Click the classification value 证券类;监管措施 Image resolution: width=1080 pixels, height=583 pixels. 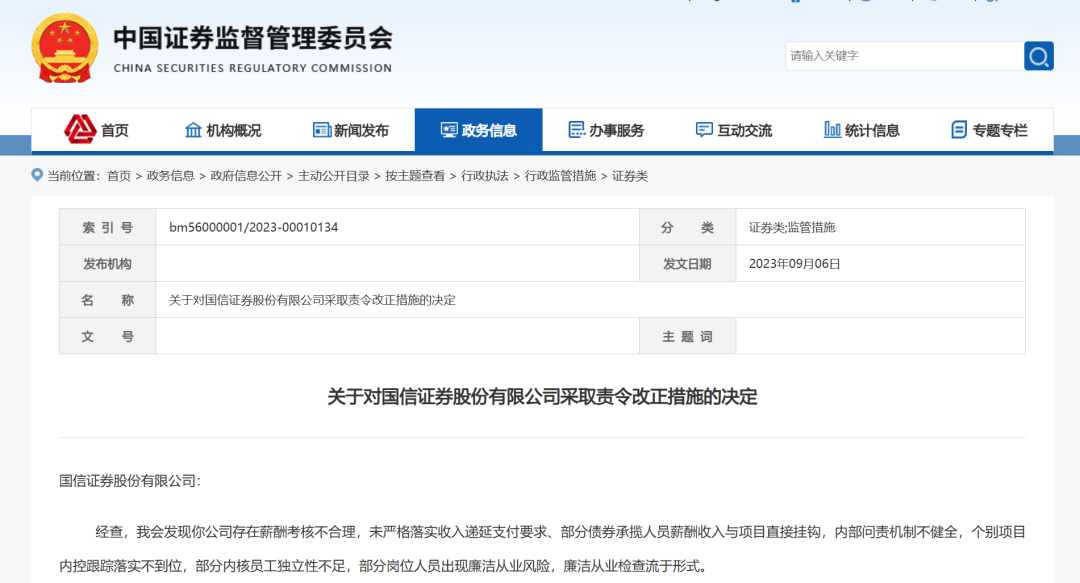pos(792,227)
